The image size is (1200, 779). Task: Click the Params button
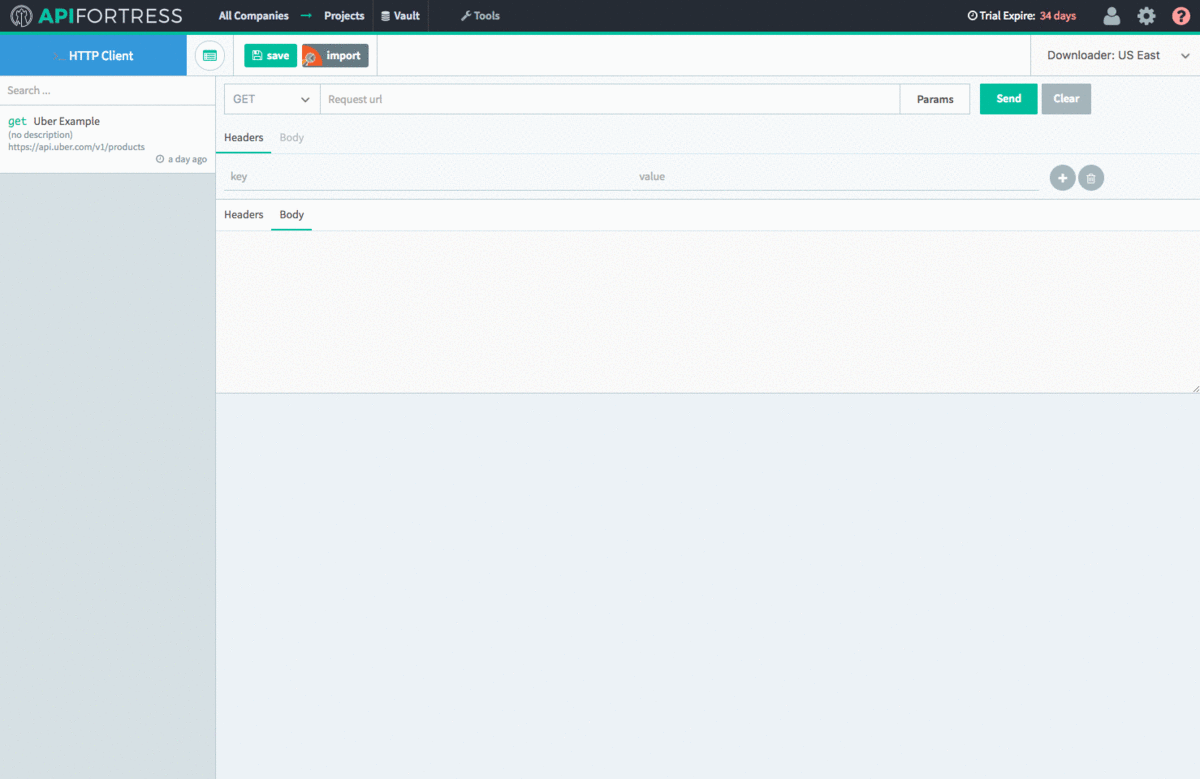[935, 99]
